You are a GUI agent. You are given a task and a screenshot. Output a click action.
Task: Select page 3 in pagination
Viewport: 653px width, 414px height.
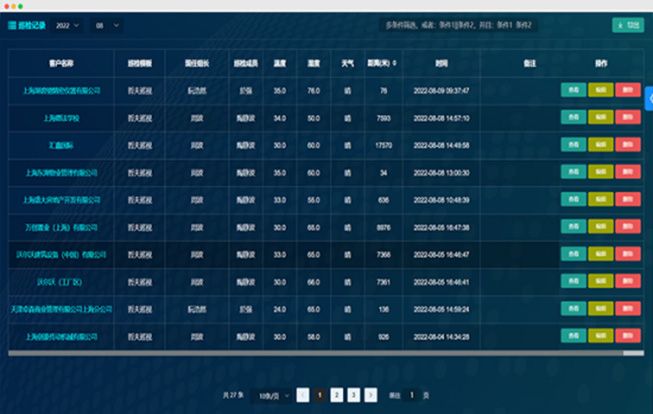(x=354, y=395)
